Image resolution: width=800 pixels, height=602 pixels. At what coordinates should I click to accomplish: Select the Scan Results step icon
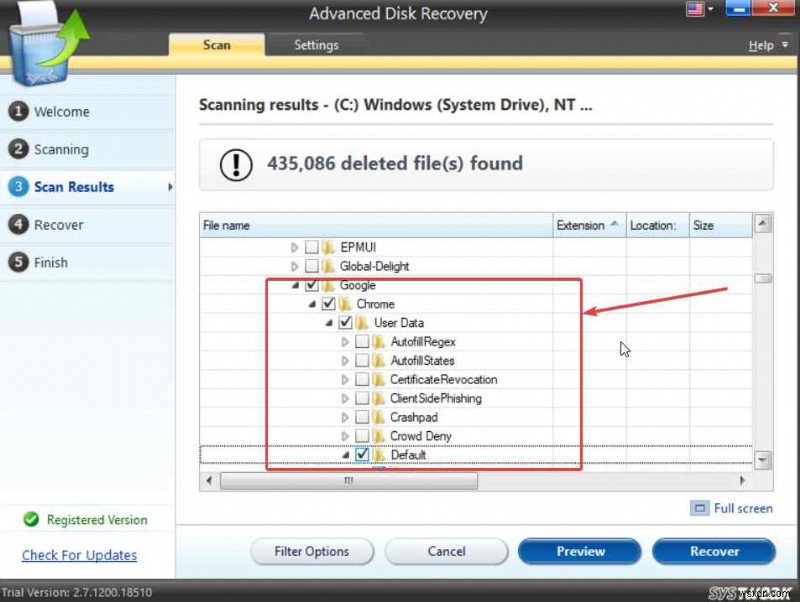click(18, 187)
